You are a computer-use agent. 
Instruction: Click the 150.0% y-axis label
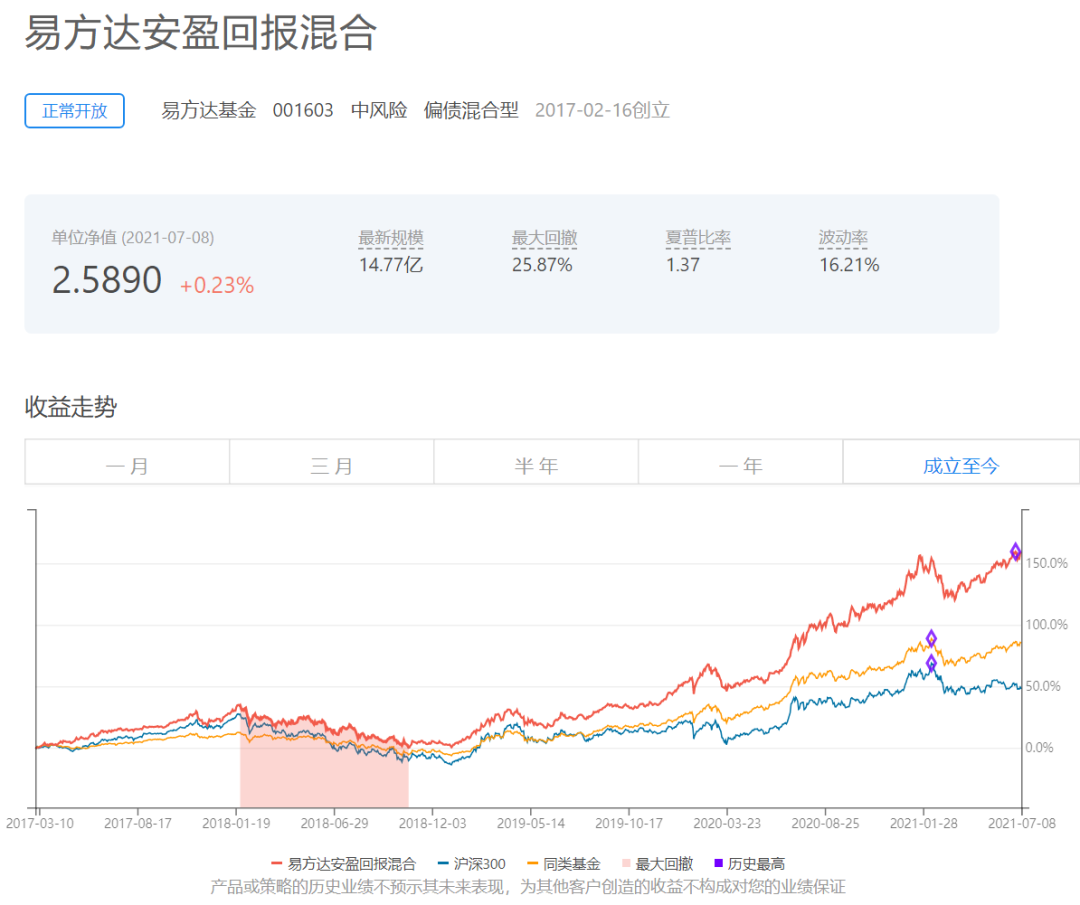tap(1047, 563)
